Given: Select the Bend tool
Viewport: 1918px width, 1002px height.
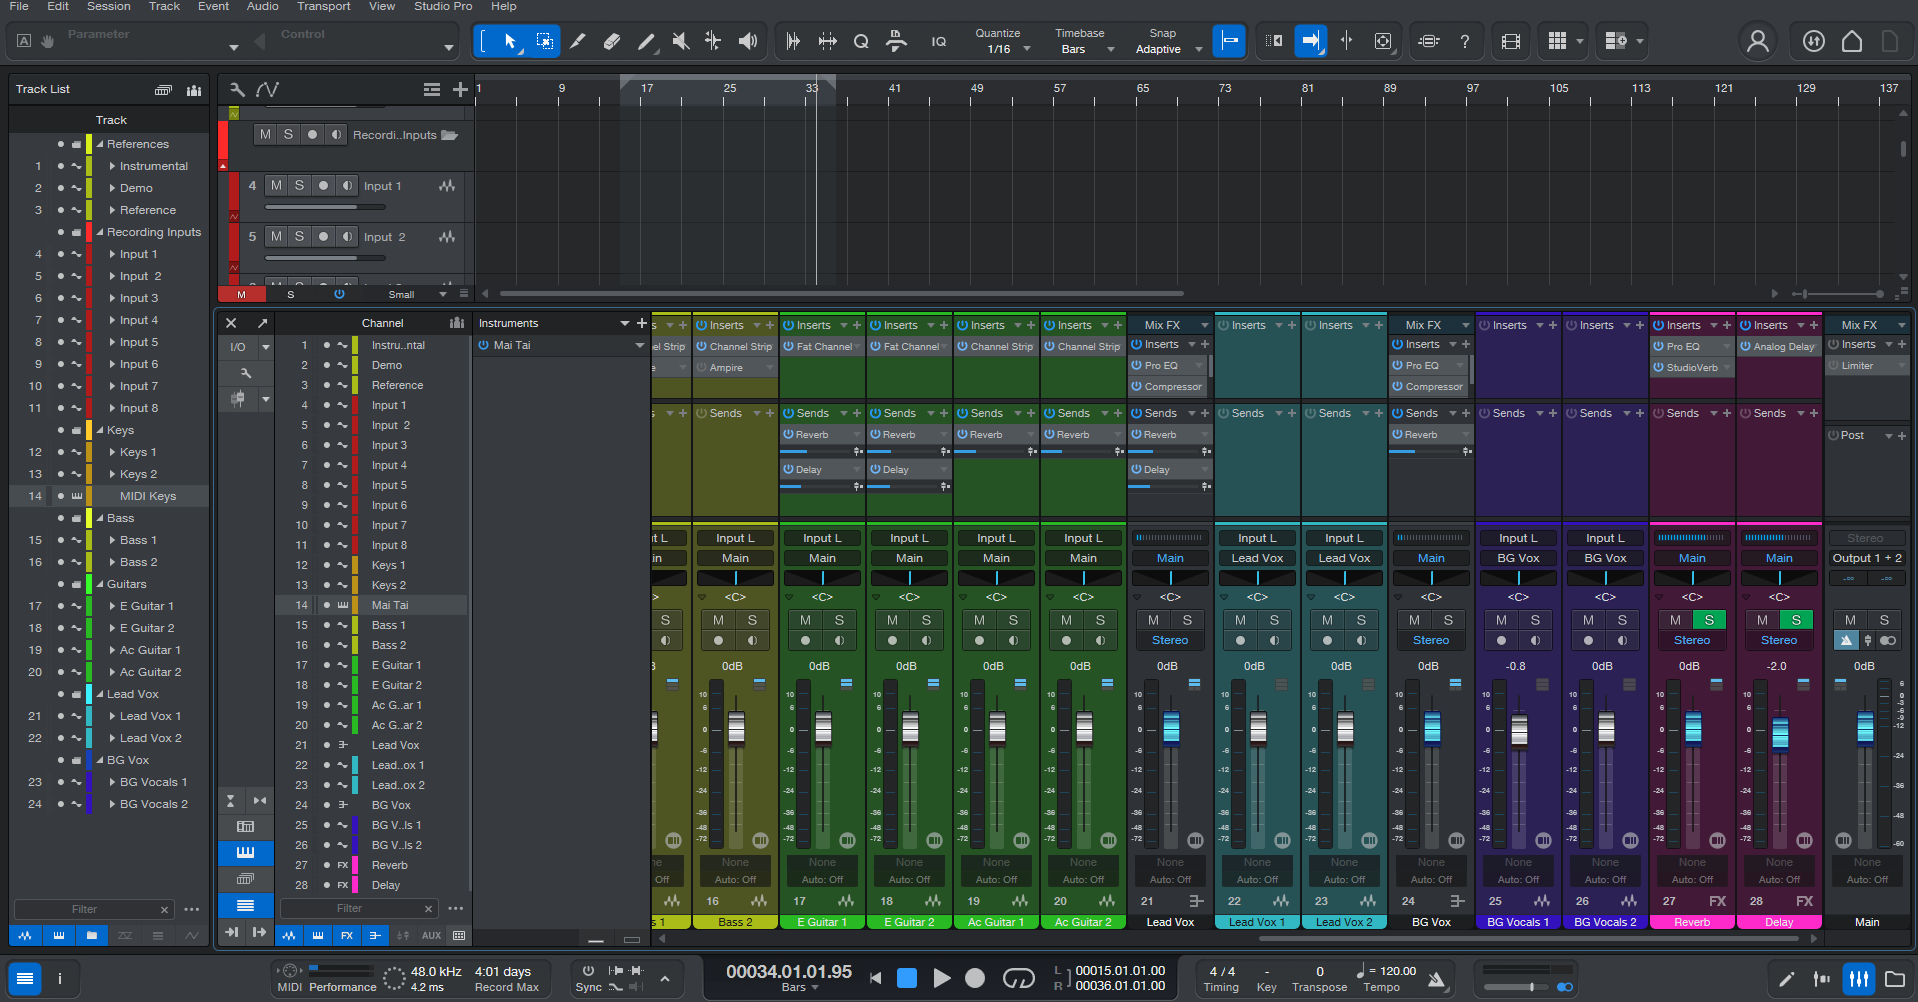Looking at the screenshot, I should tap(713, 41).
